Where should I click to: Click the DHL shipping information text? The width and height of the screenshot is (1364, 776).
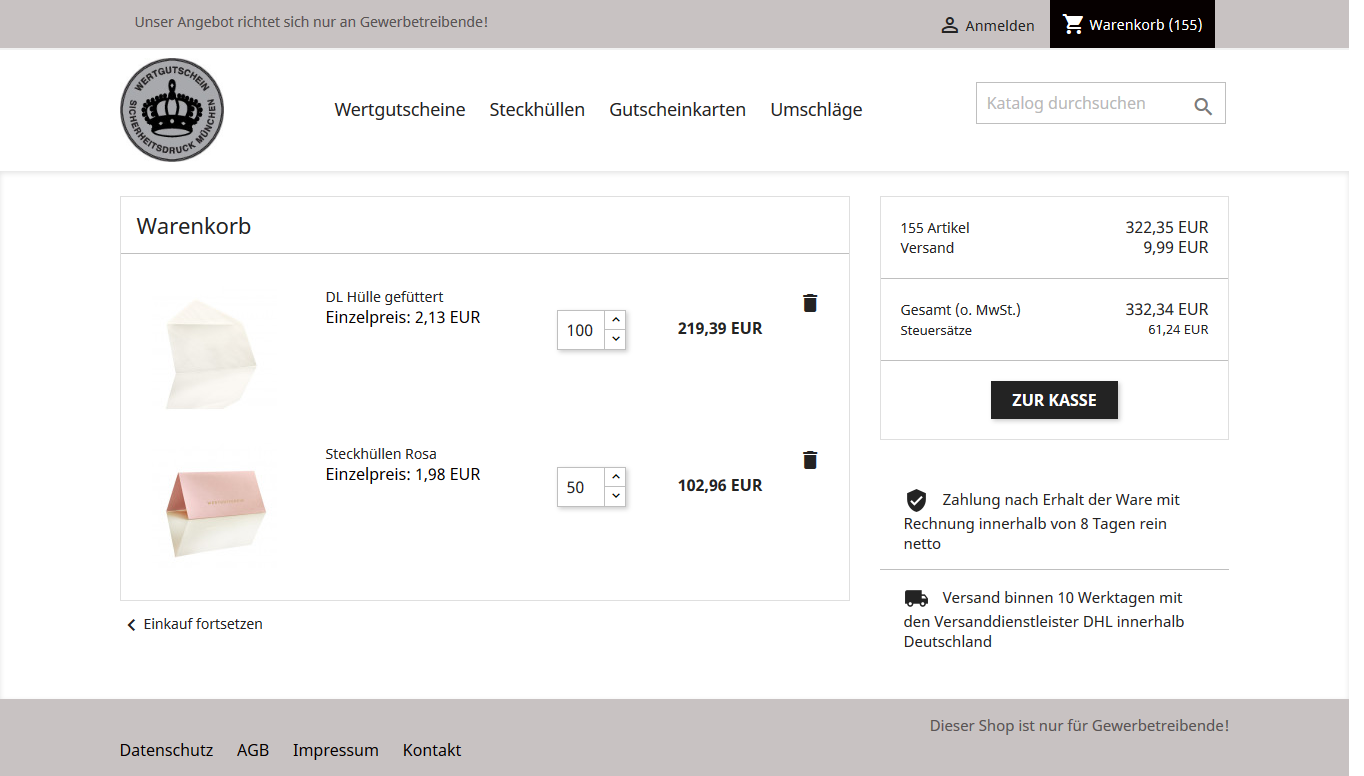click(1044, 620)
